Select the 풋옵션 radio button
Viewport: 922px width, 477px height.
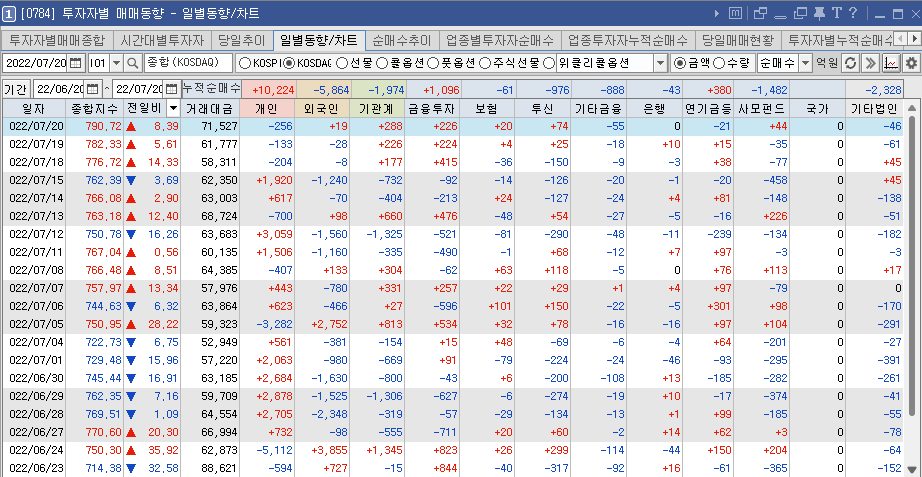click(x=432, y=63)
